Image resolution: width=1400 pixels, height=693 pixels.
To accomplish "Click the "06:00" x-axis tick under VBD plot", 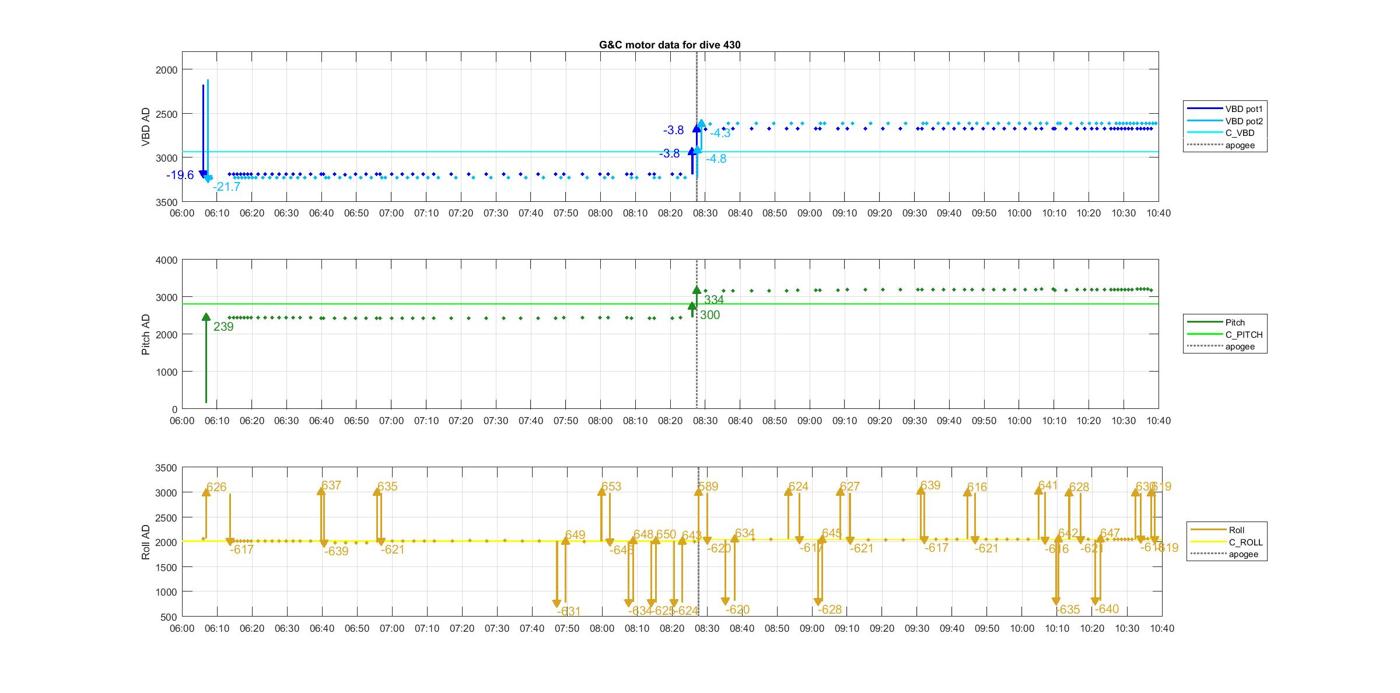I will 182,213.
